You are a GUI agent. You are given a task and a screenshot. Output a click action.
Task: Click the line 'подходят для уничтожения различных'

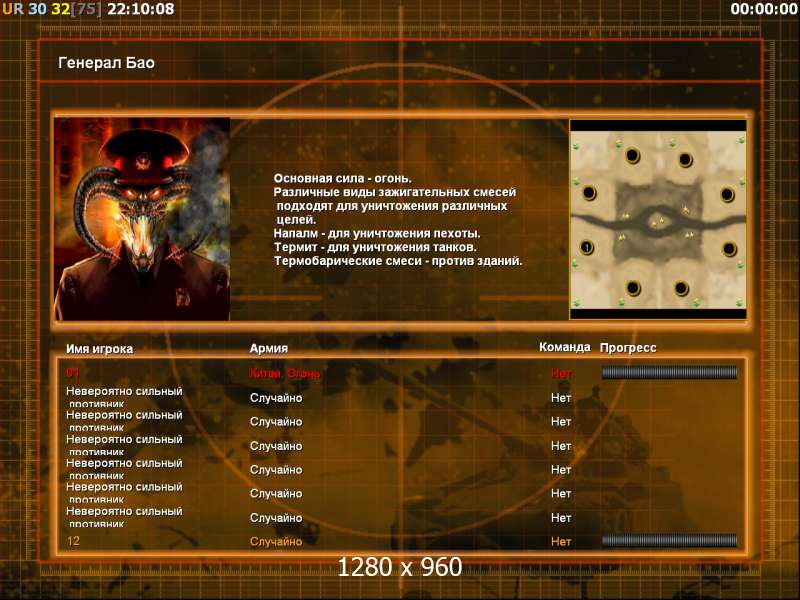click(392, 206)
